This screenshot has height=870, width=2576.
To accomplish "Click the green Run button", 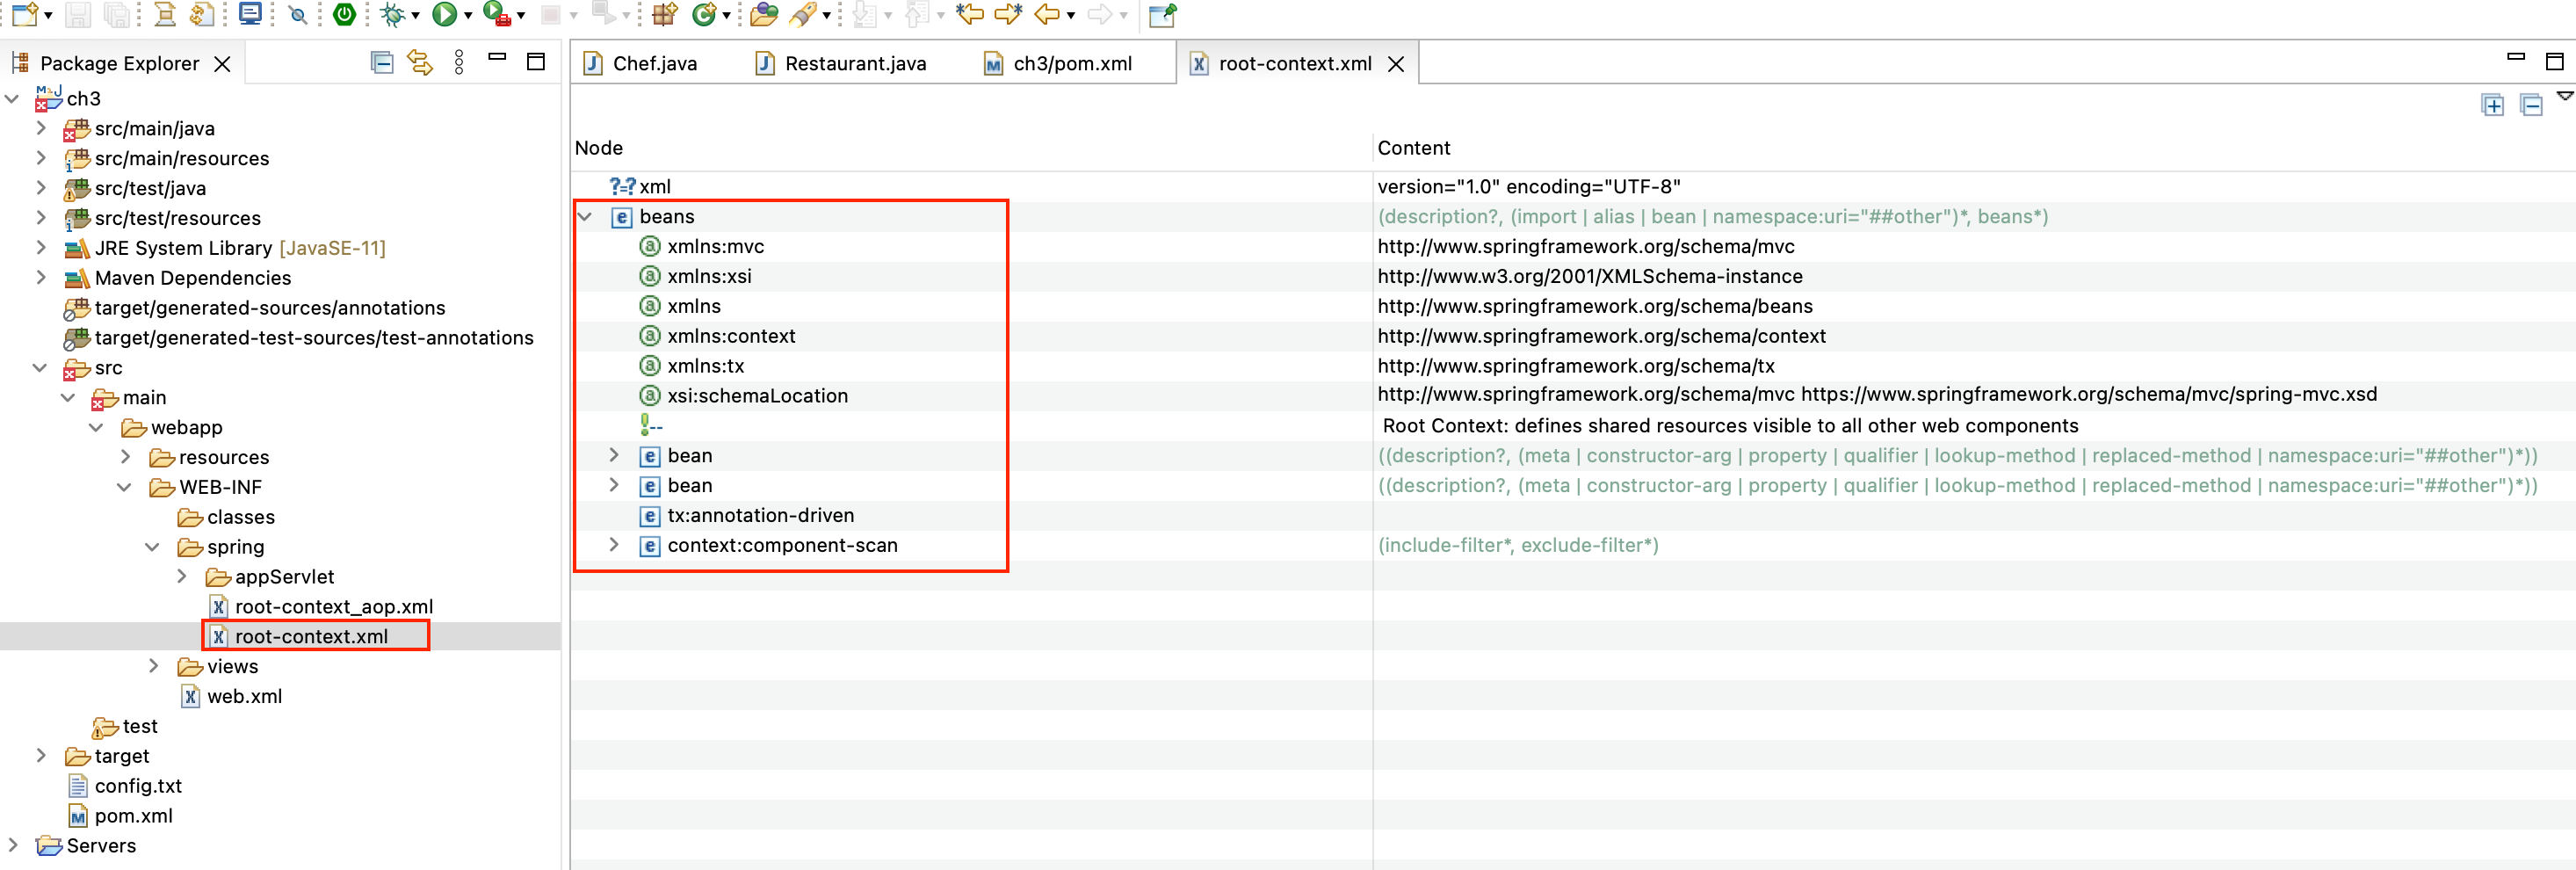I will point(444,14).
